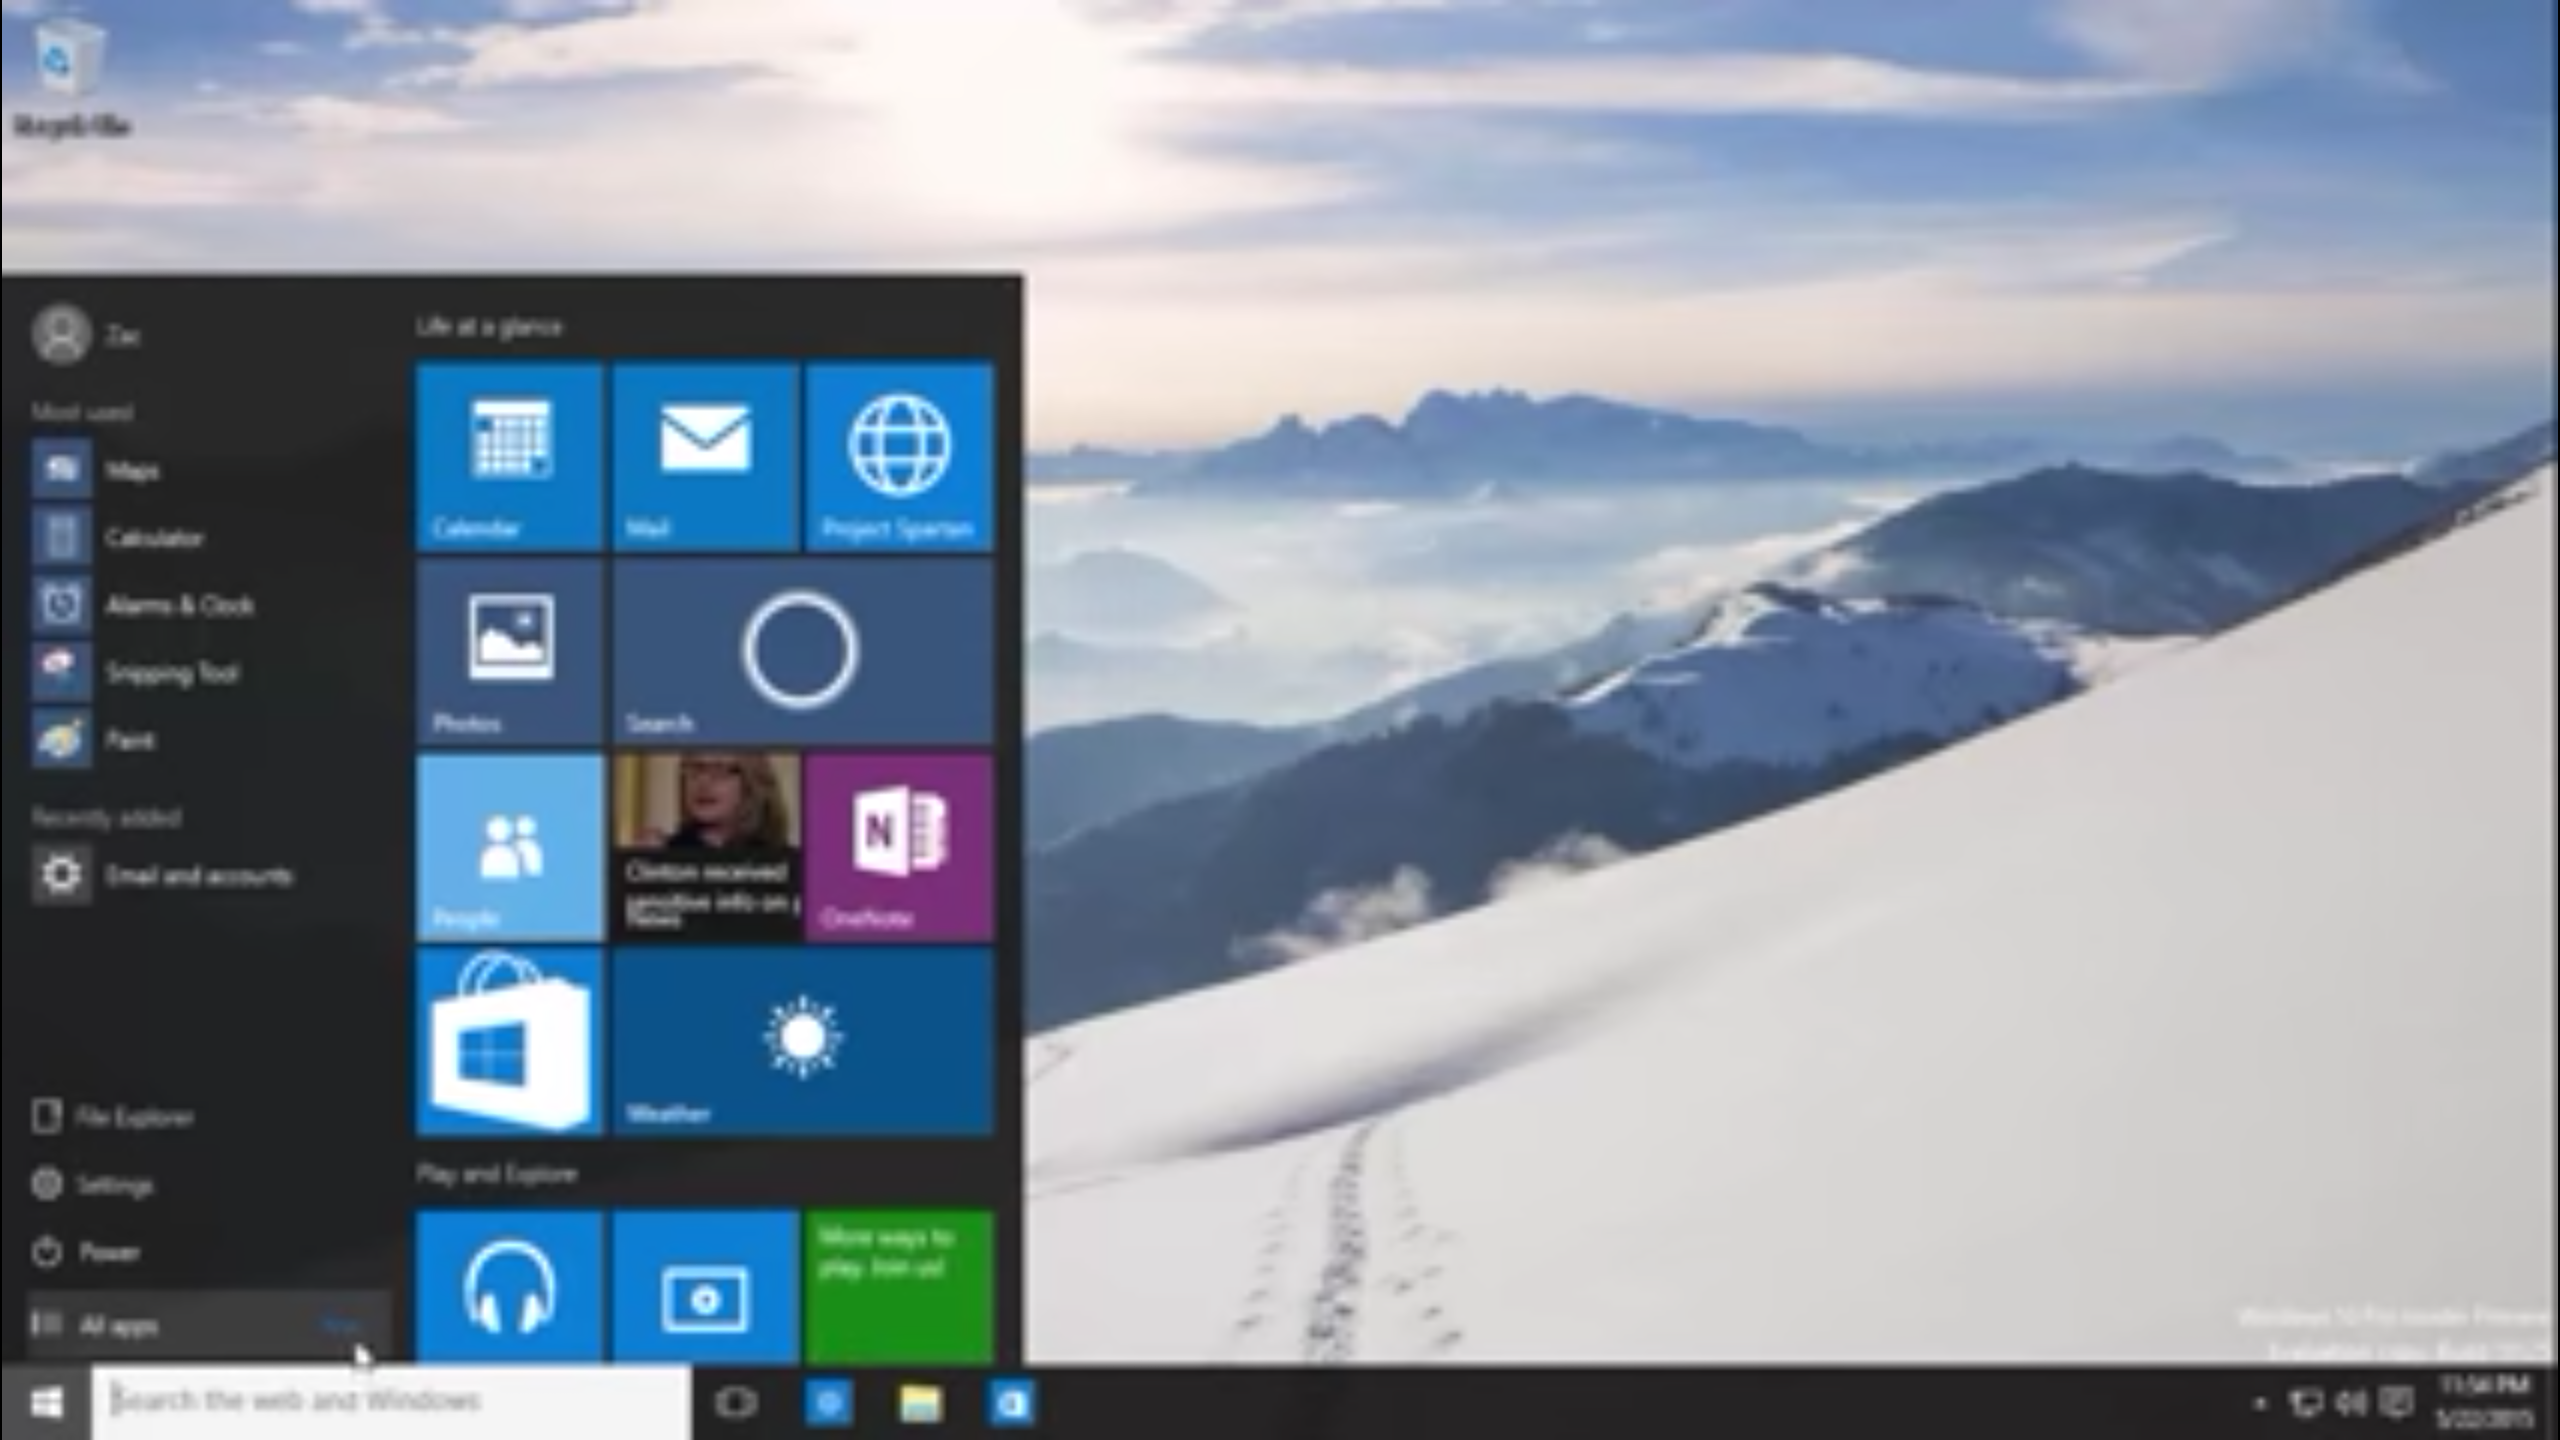Open the Power options menu
This screenshot has width=2560, height=1440.
[x=108, y=1252]
